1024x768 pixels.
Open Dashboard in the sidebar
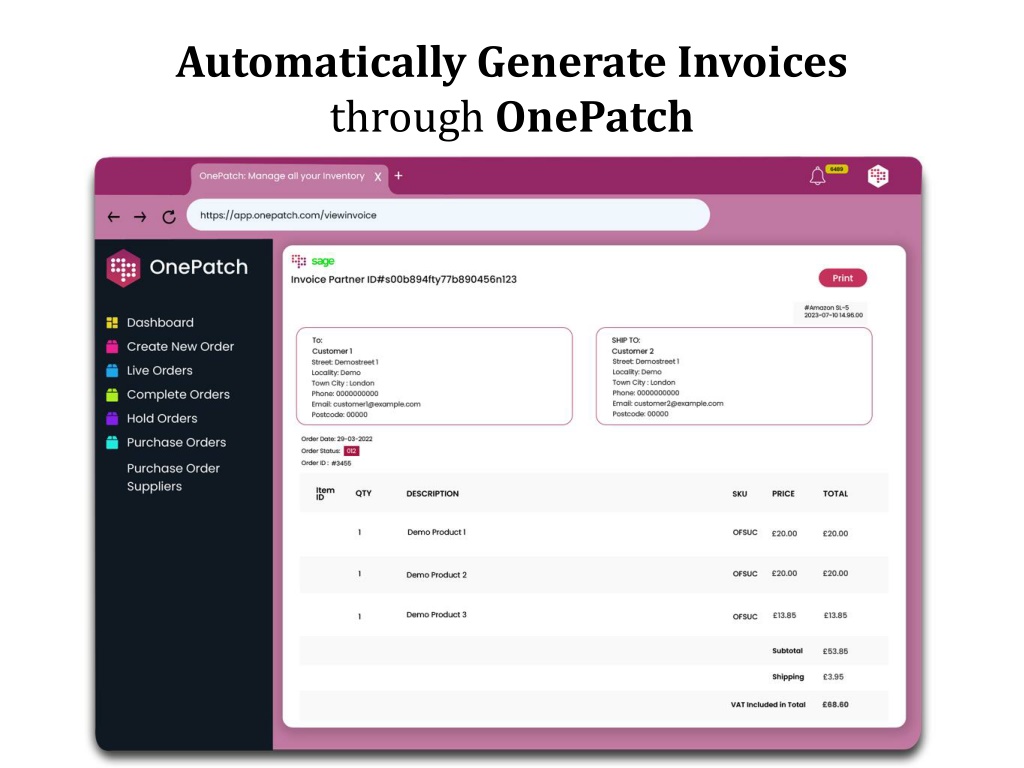(160, 323)
